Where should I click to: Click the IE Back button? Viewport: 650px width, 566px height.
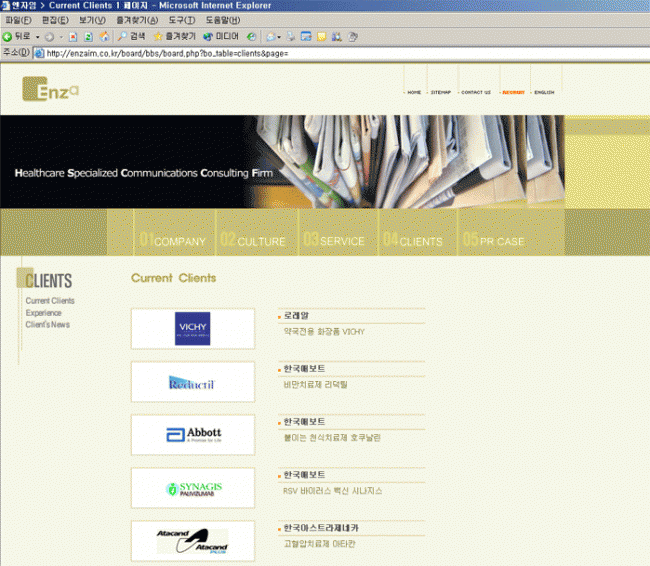click(16, 36)
